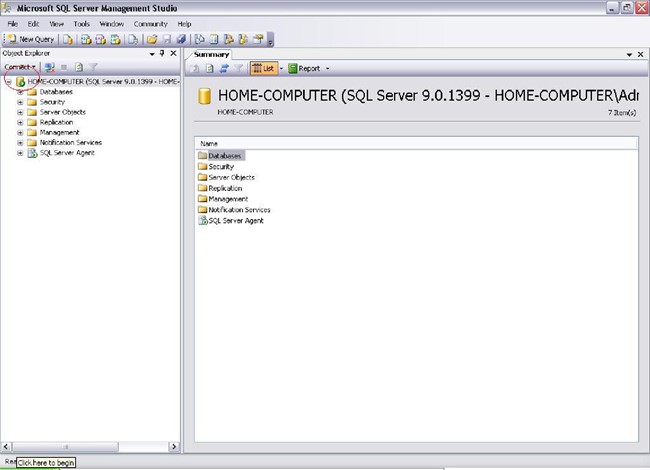This screenshot has height=470, width=650.
Task: Select Security in the Summary list
Action: coord(221,167)
